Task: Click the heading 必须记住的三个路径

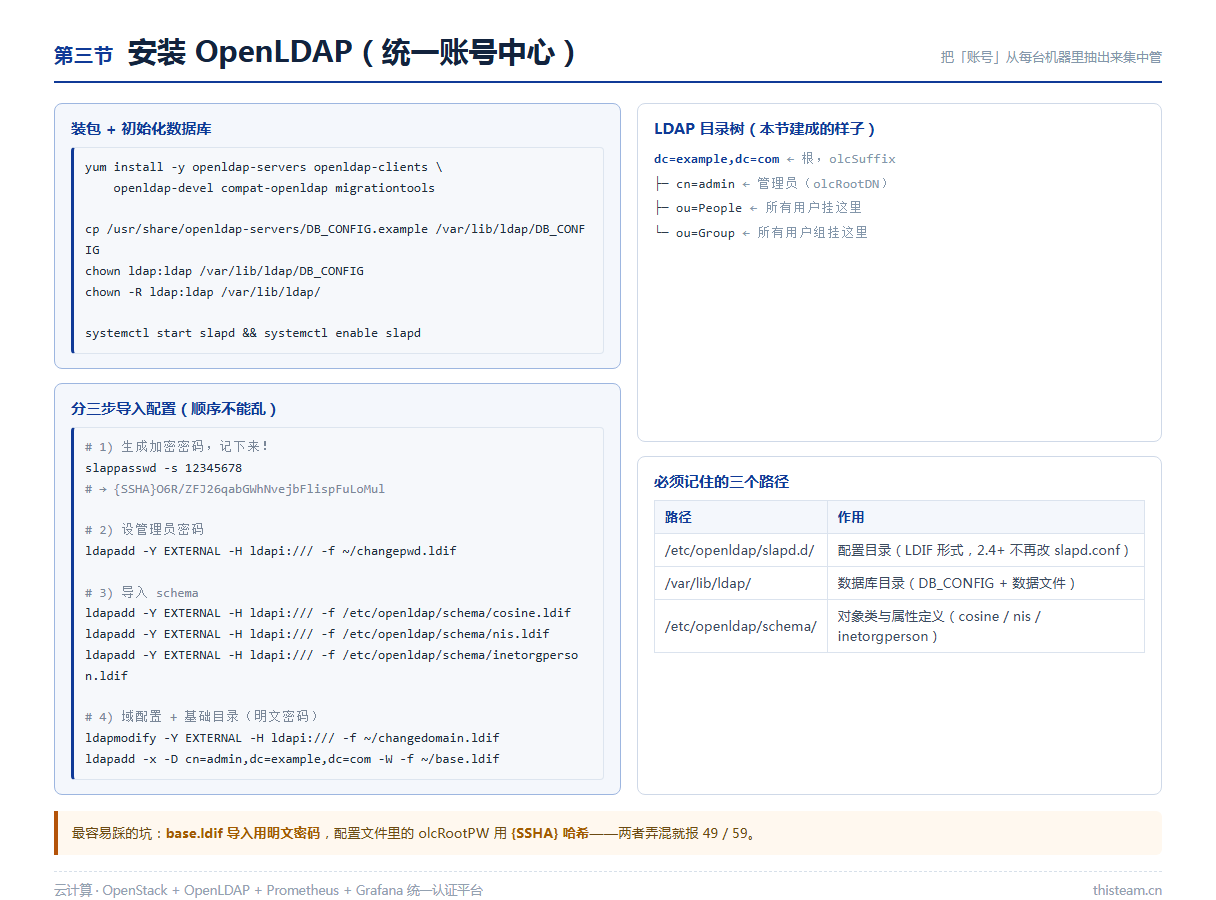Action: point(721,482)
